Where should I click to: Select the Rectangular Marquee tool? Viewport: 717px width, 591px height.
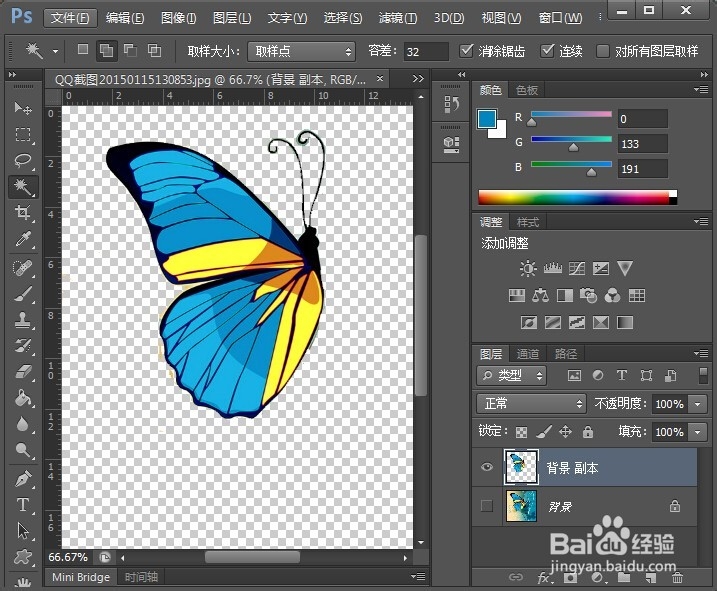22,134
